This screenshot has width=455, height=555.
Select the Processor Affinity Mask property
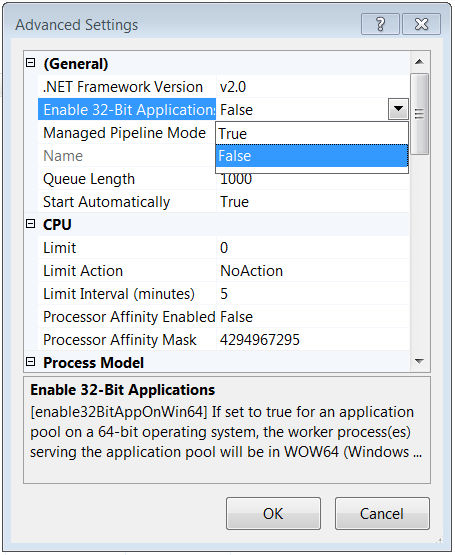(x=127, y=340)
